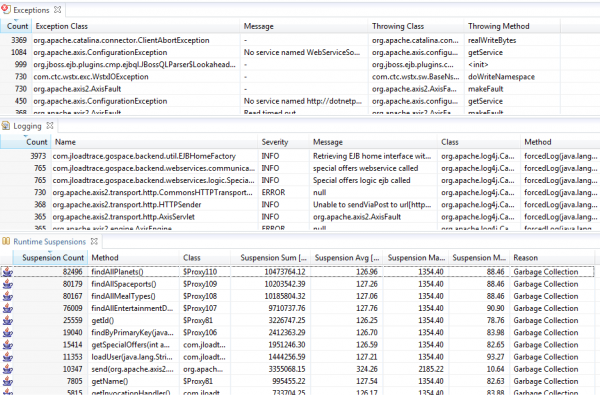This screenshot has height=396, width=600.
Task: Click suspension count 25559
Action: click(x=72, y=321)
